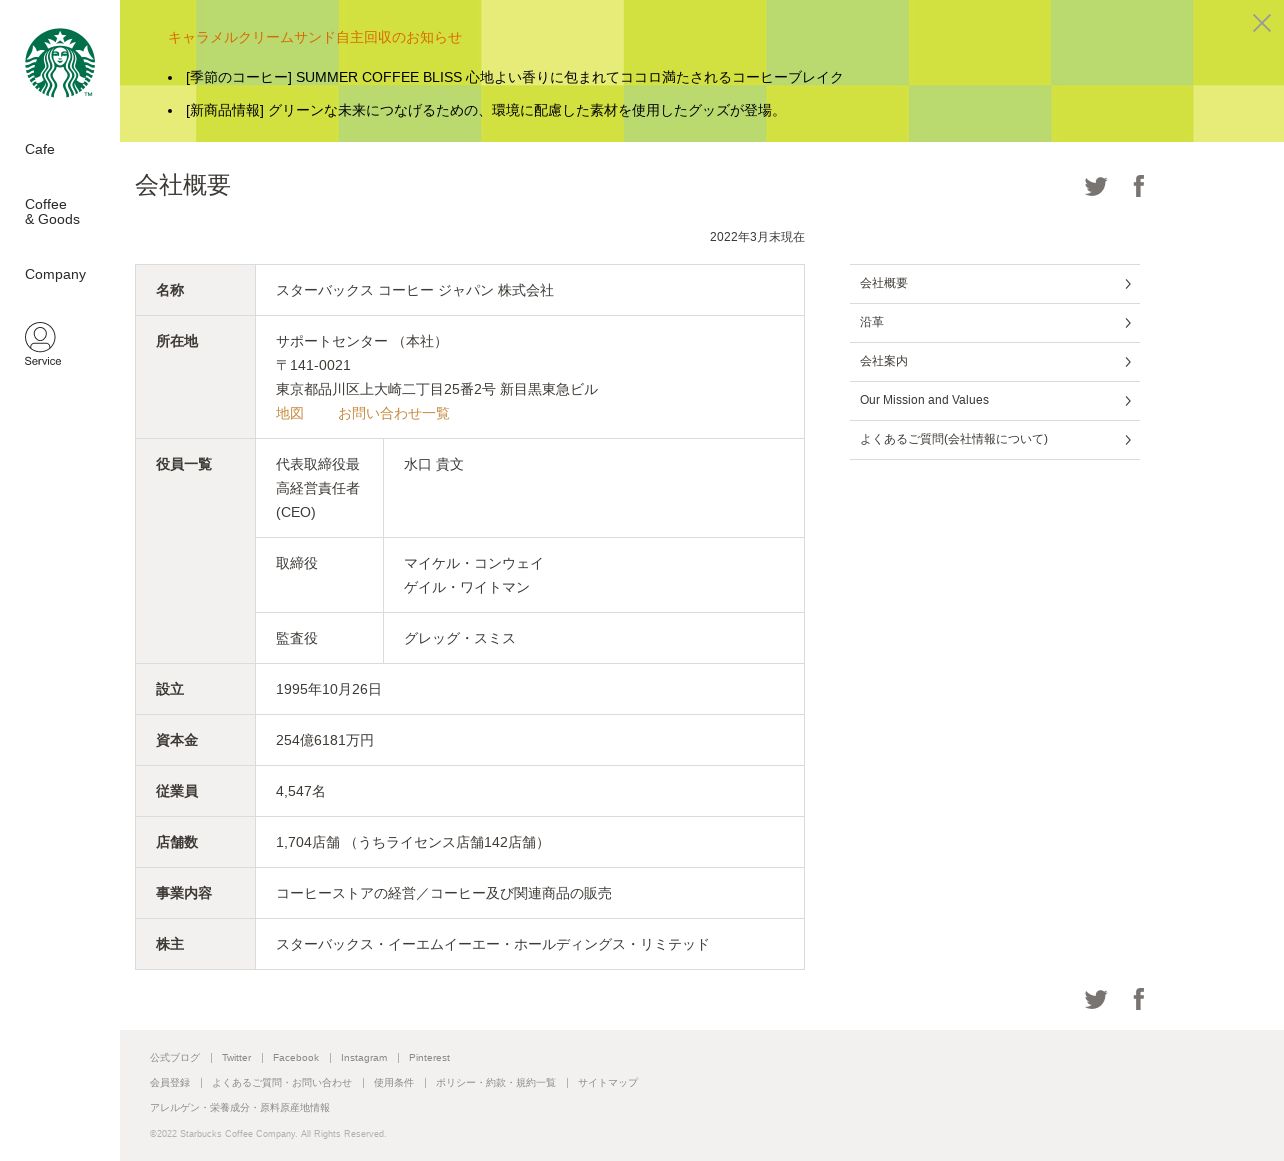Click founding date 1995年10月26日

point(329,689)
